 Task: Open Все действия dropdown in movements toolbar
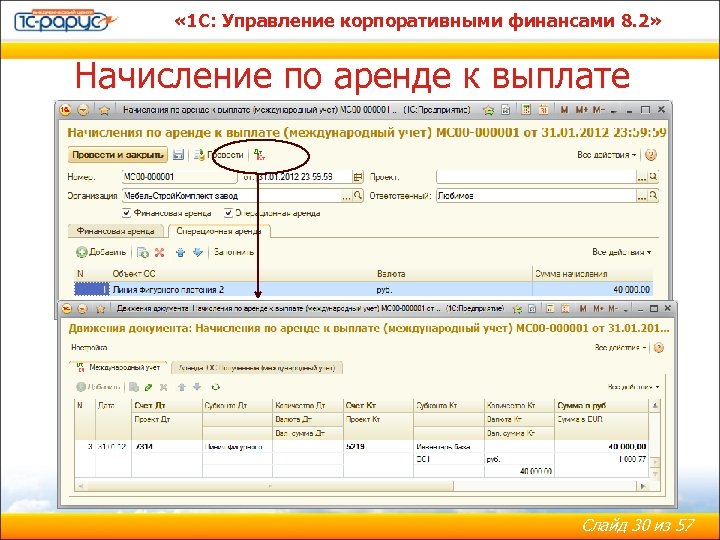pos(633,387)
